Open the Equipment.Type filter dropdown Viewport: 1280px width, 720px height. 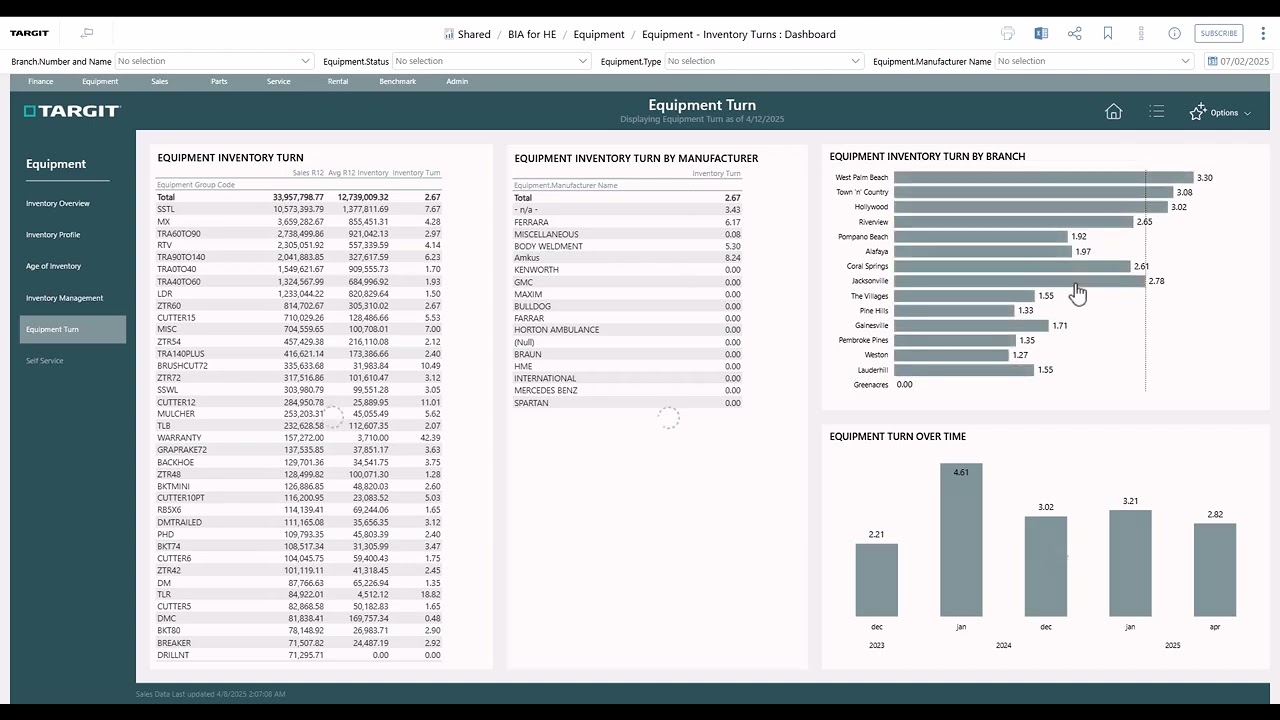pos(763,61)
